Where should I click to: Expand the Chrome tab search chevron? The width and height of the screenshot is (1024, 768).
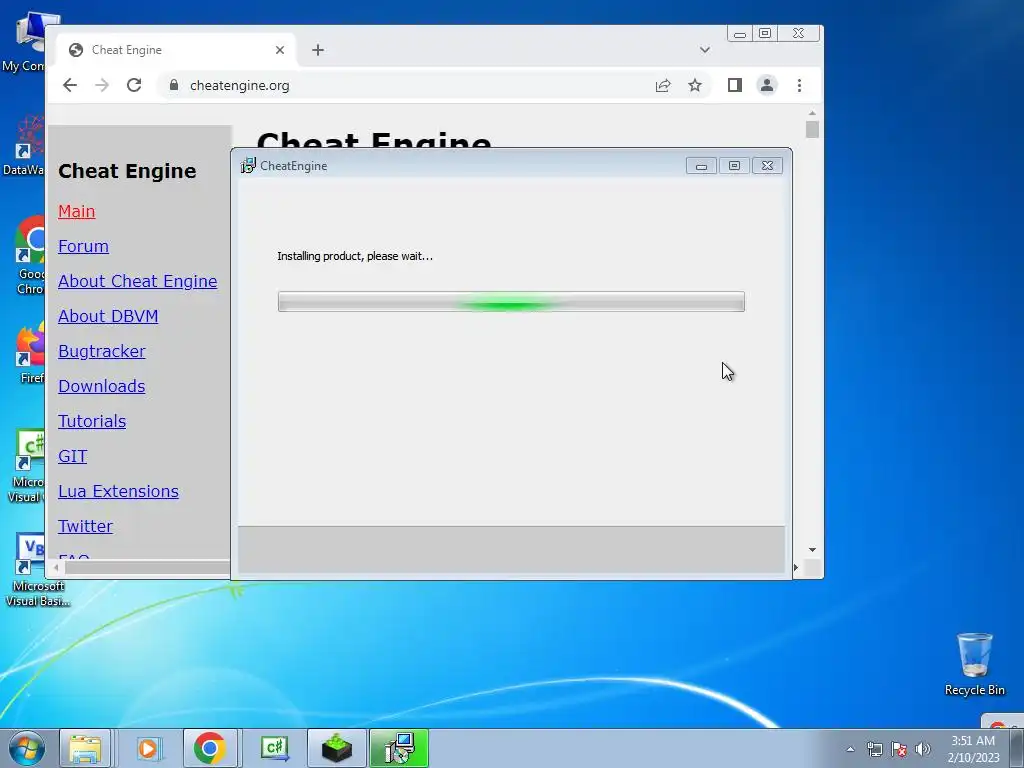[x=705, y=50]
